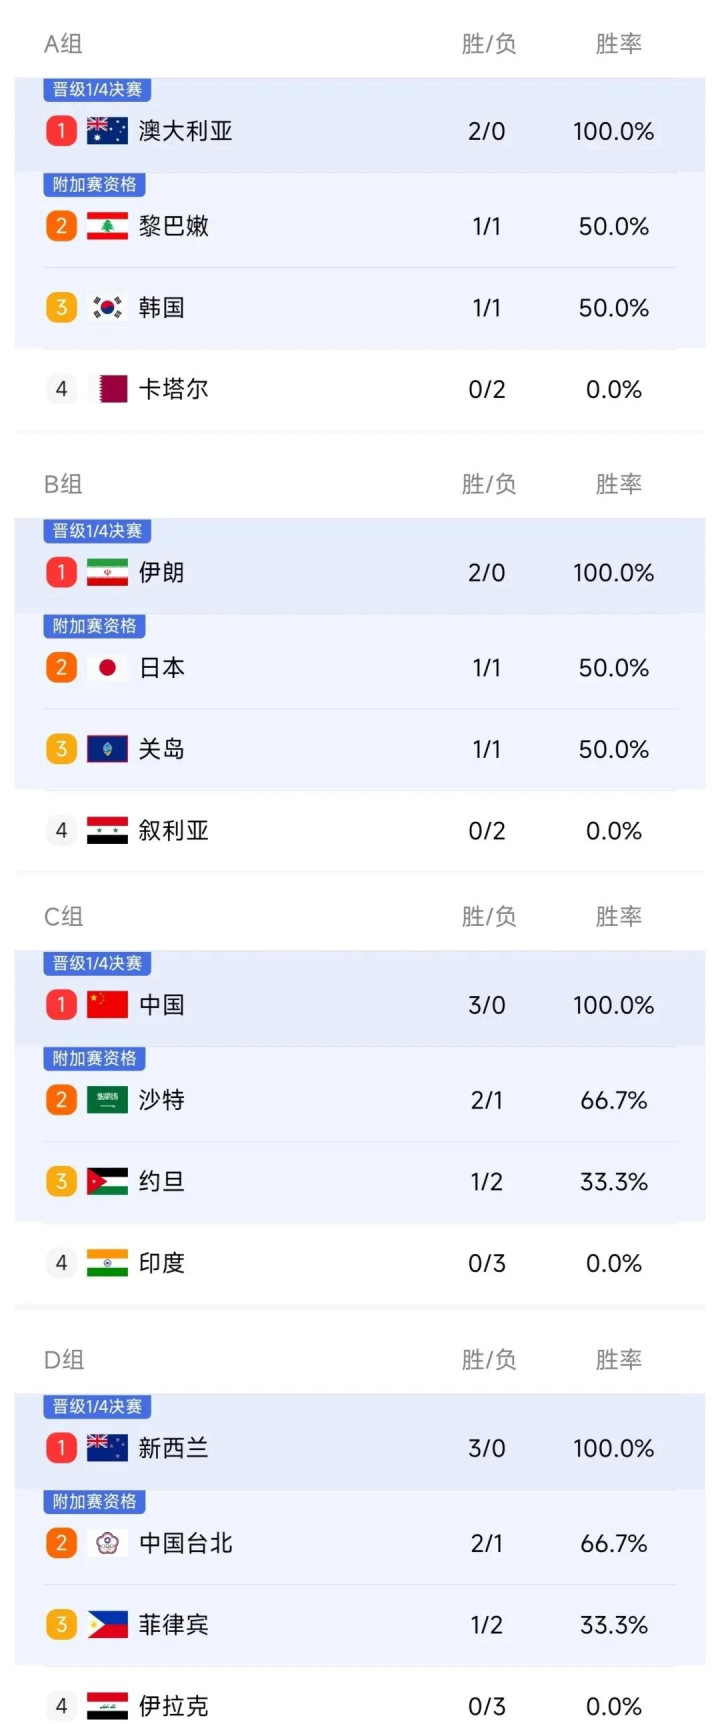Select the C组 group header
The height and width of the screenshot is (1724, 720).
point(64,916)
